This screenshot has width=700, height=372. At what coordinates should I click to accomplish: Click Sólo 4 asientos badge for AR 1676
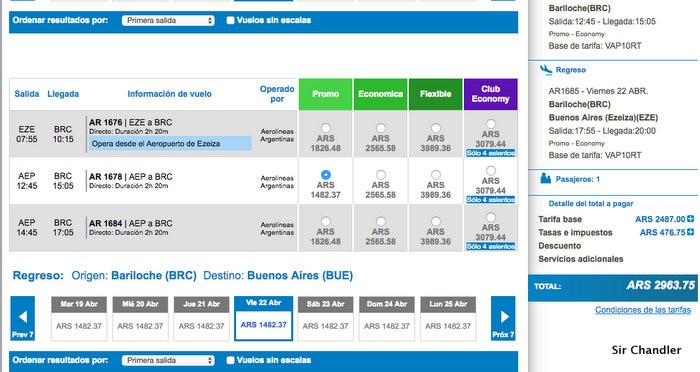click(x=491, y=153)
